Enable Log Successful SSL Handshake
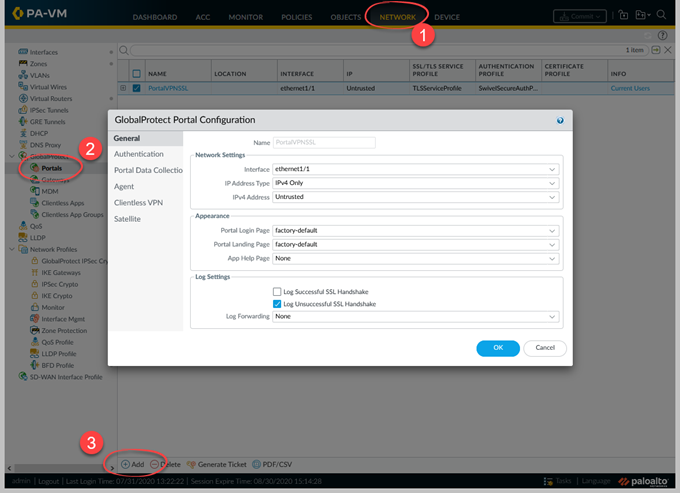Screen dimensions: 680x493 point(278,291)
